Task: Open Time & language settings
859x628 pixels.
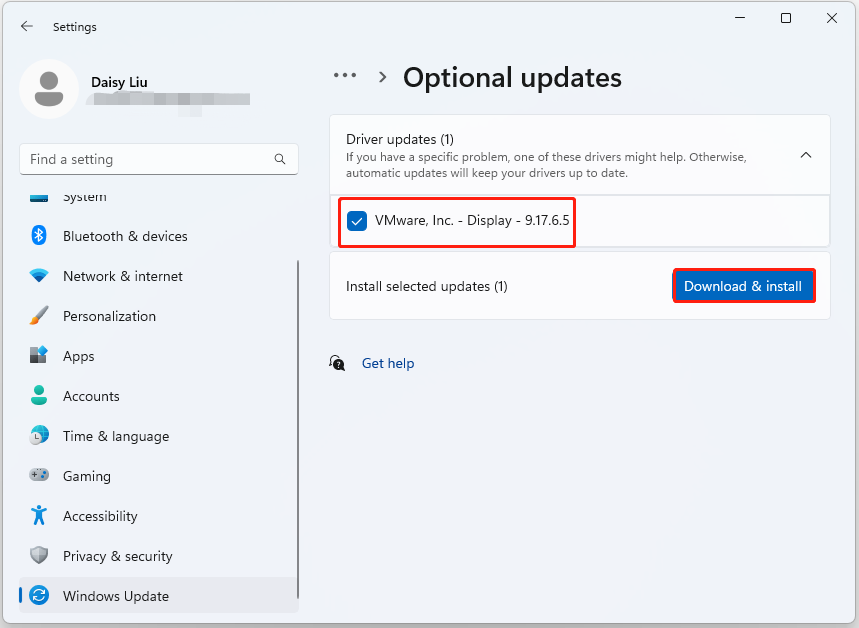Action: tap(159, 436)
